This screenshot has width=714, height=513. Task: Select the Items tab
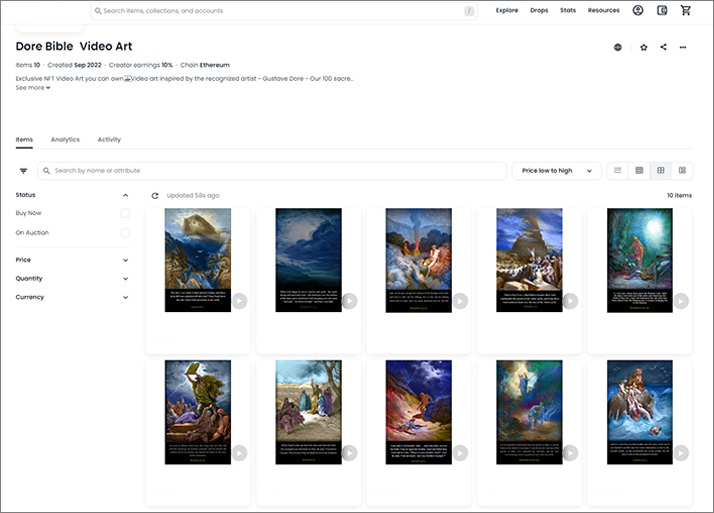(x=24, y=139)
